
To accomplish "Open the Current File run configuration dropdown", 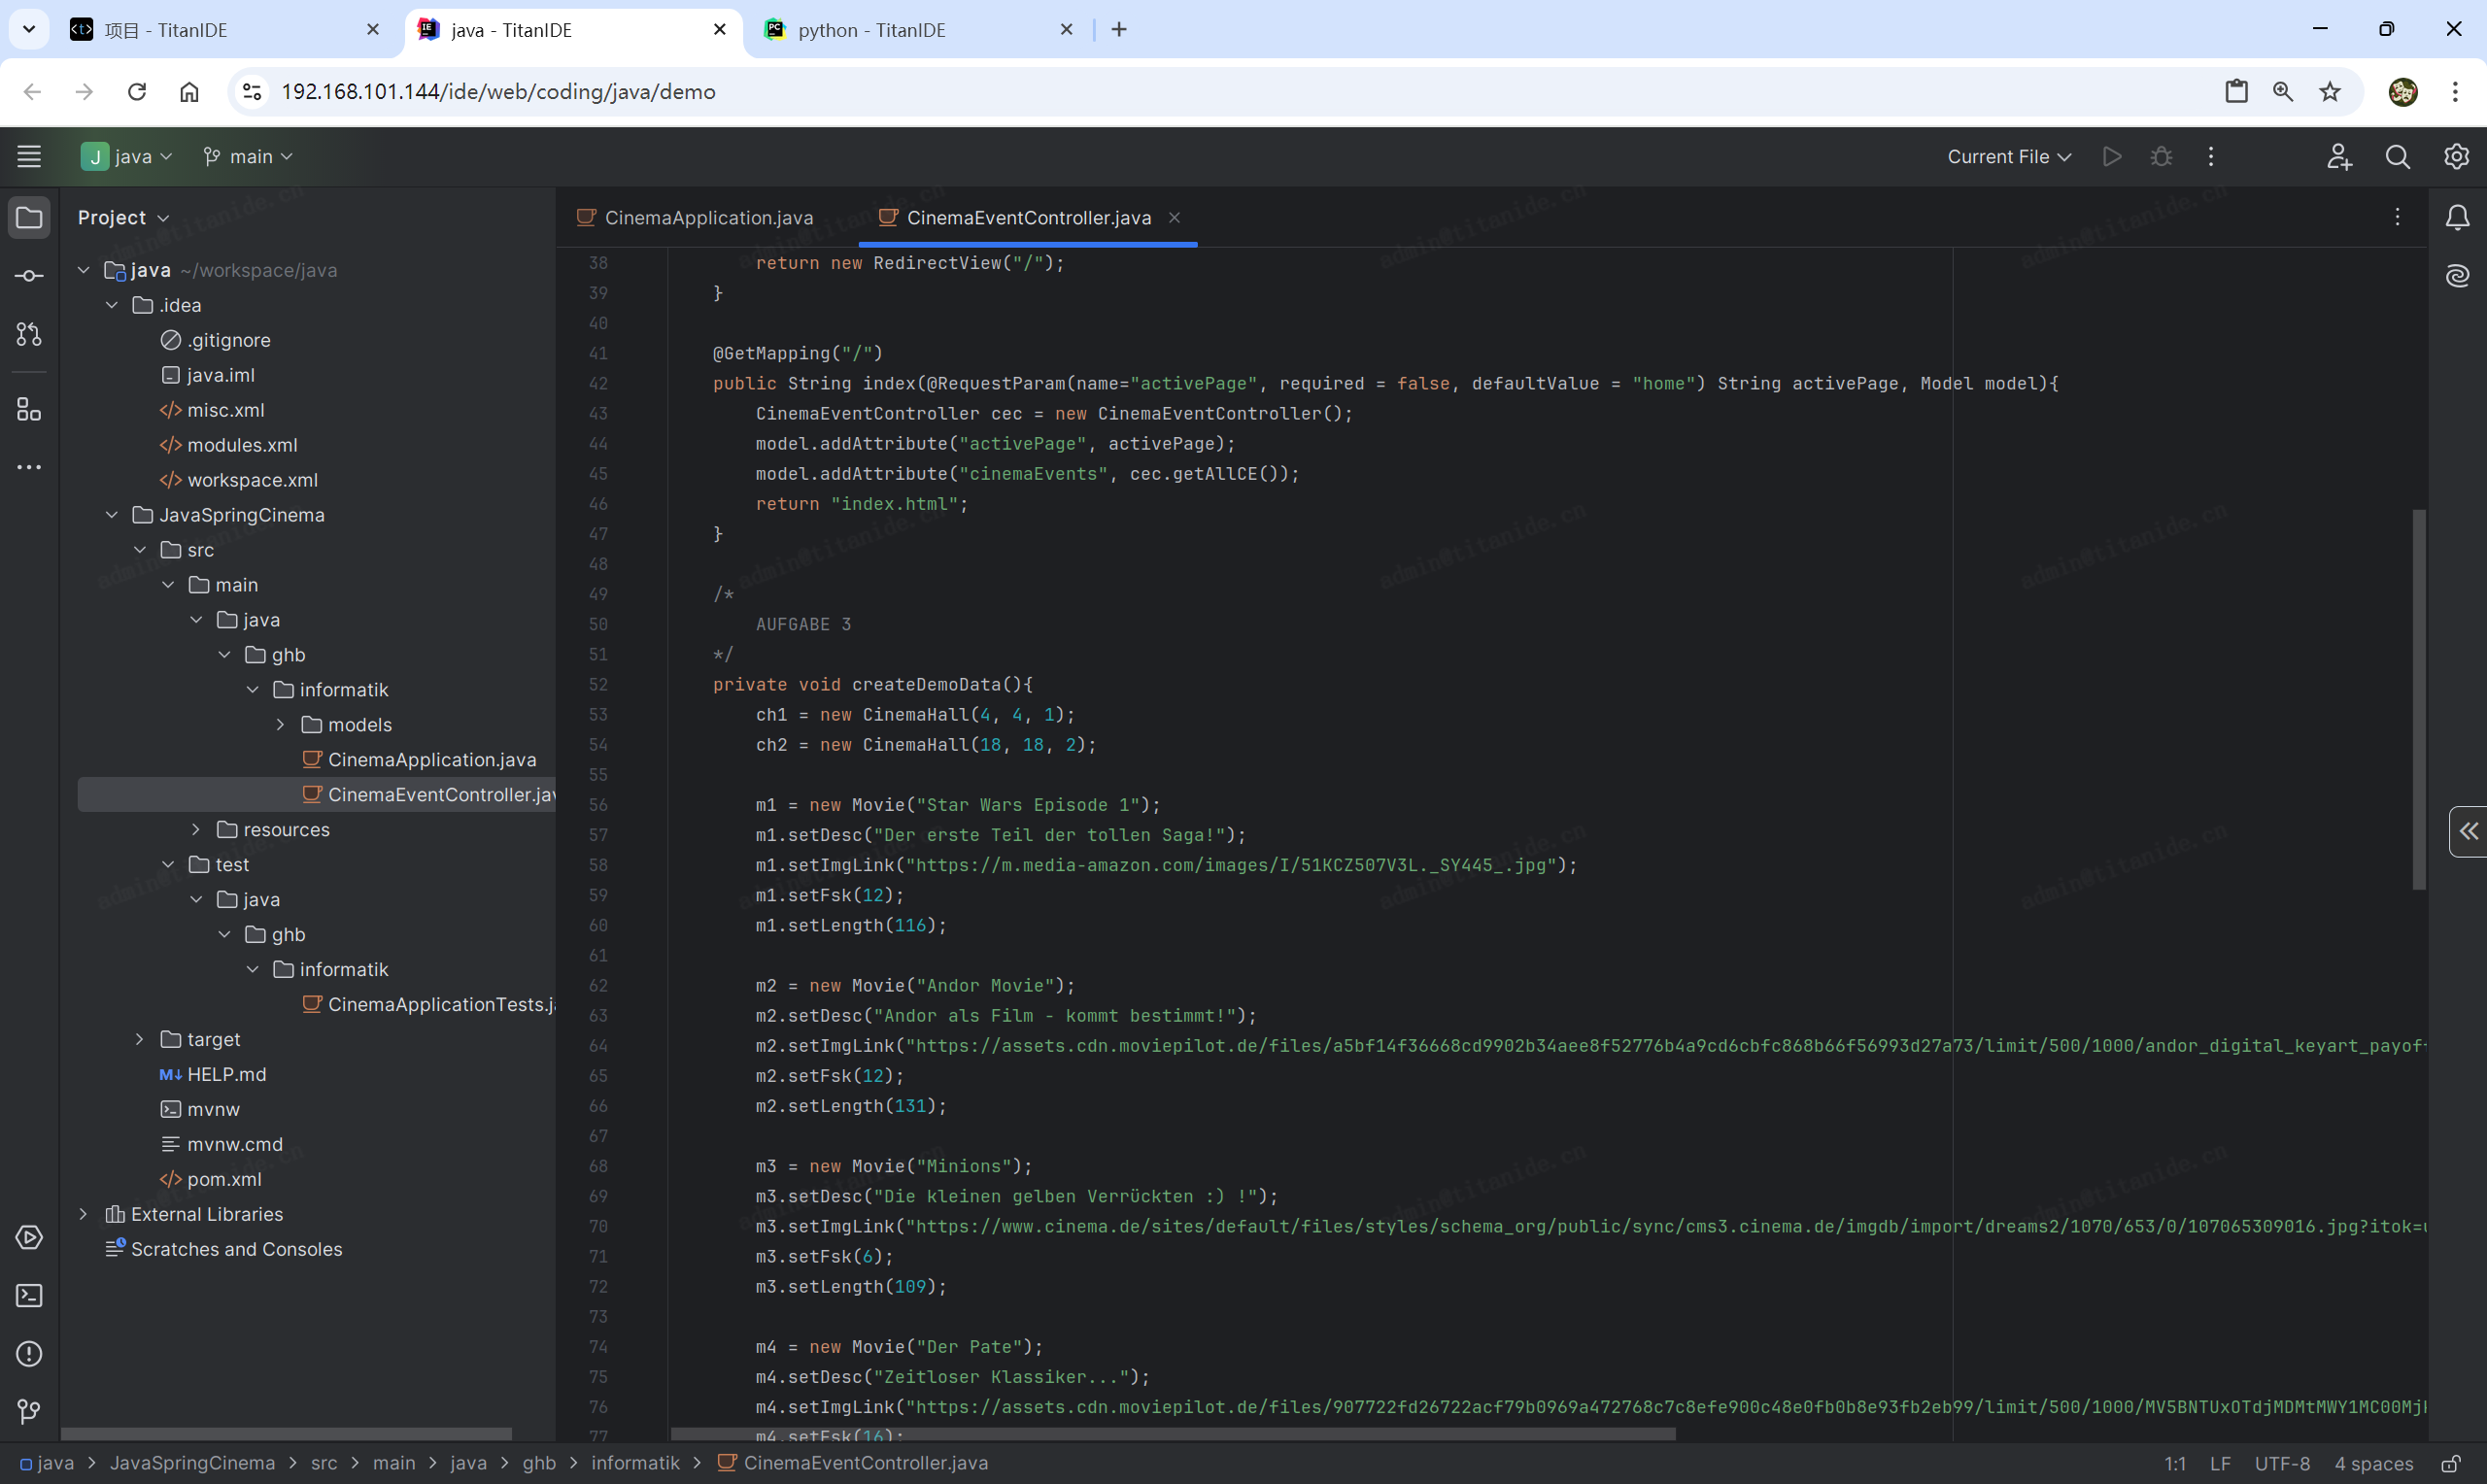I will pos(2008,157).
